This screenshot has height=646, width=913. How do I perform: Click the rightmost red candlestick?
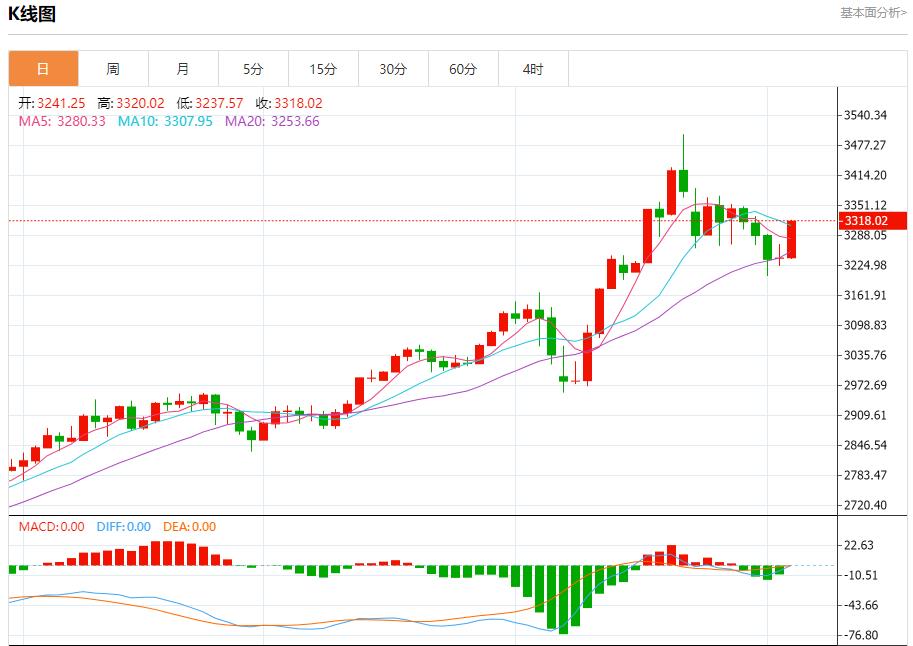(x=791, y=239)
